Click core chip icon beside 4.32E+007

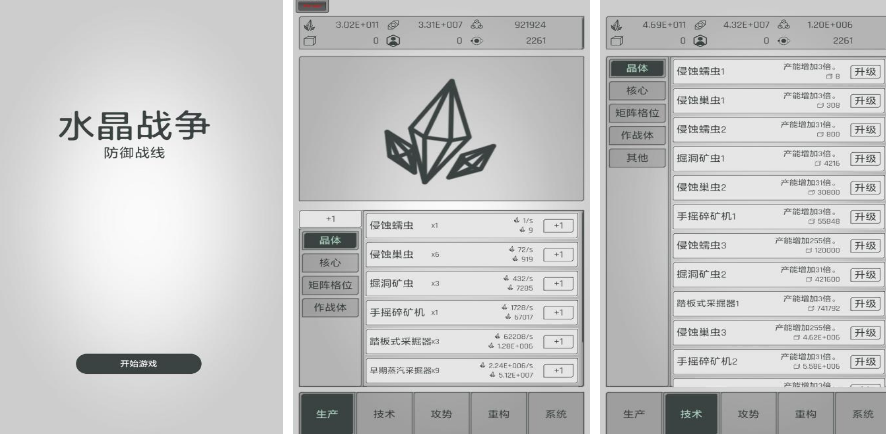(700, 25)
